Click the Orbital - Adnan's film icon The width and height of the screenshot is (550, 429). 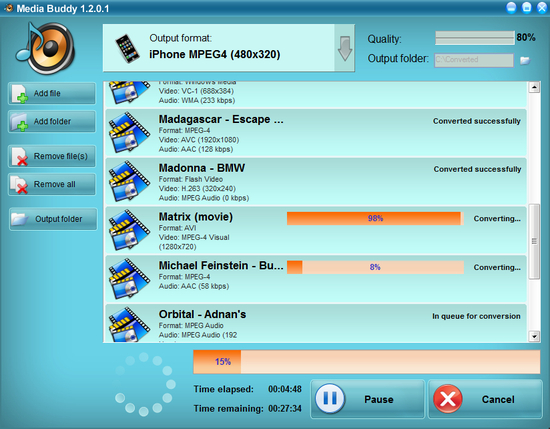point(129,324)
